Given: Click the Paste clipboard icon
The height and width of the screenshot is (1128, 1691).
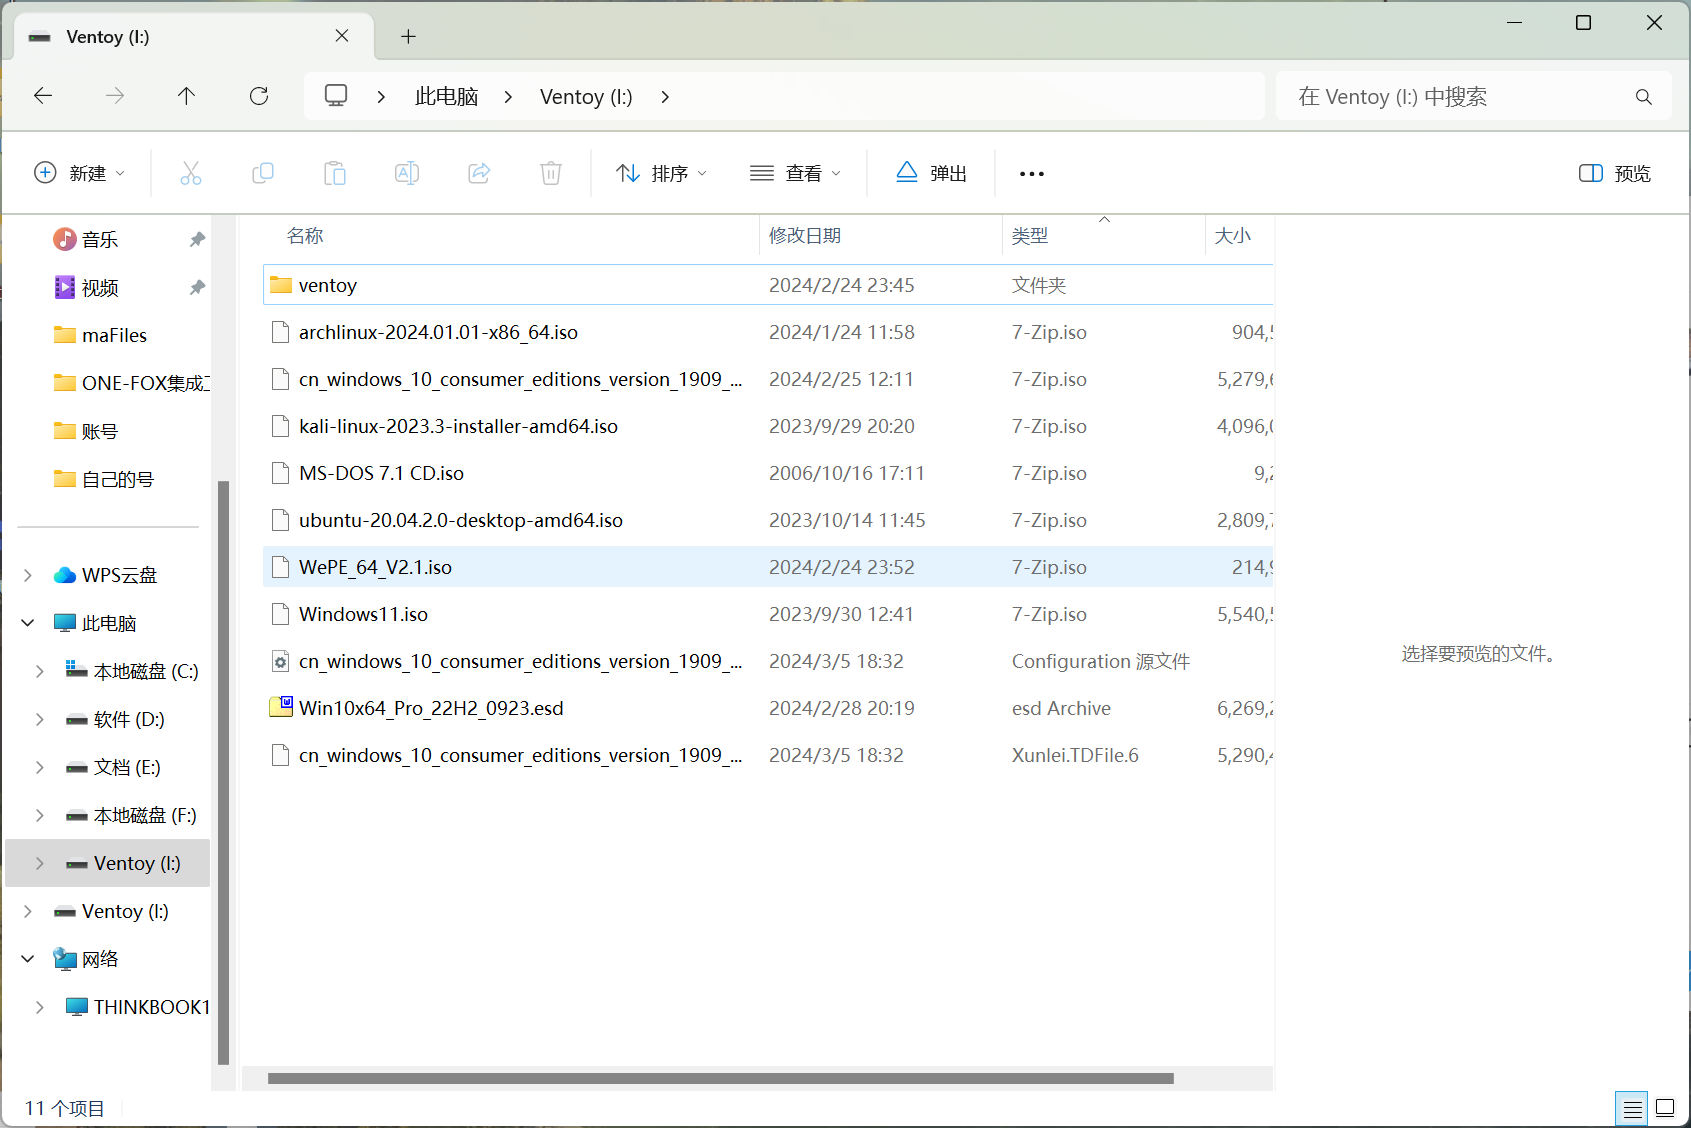Looking at the screenshot, I should point(334,173).
